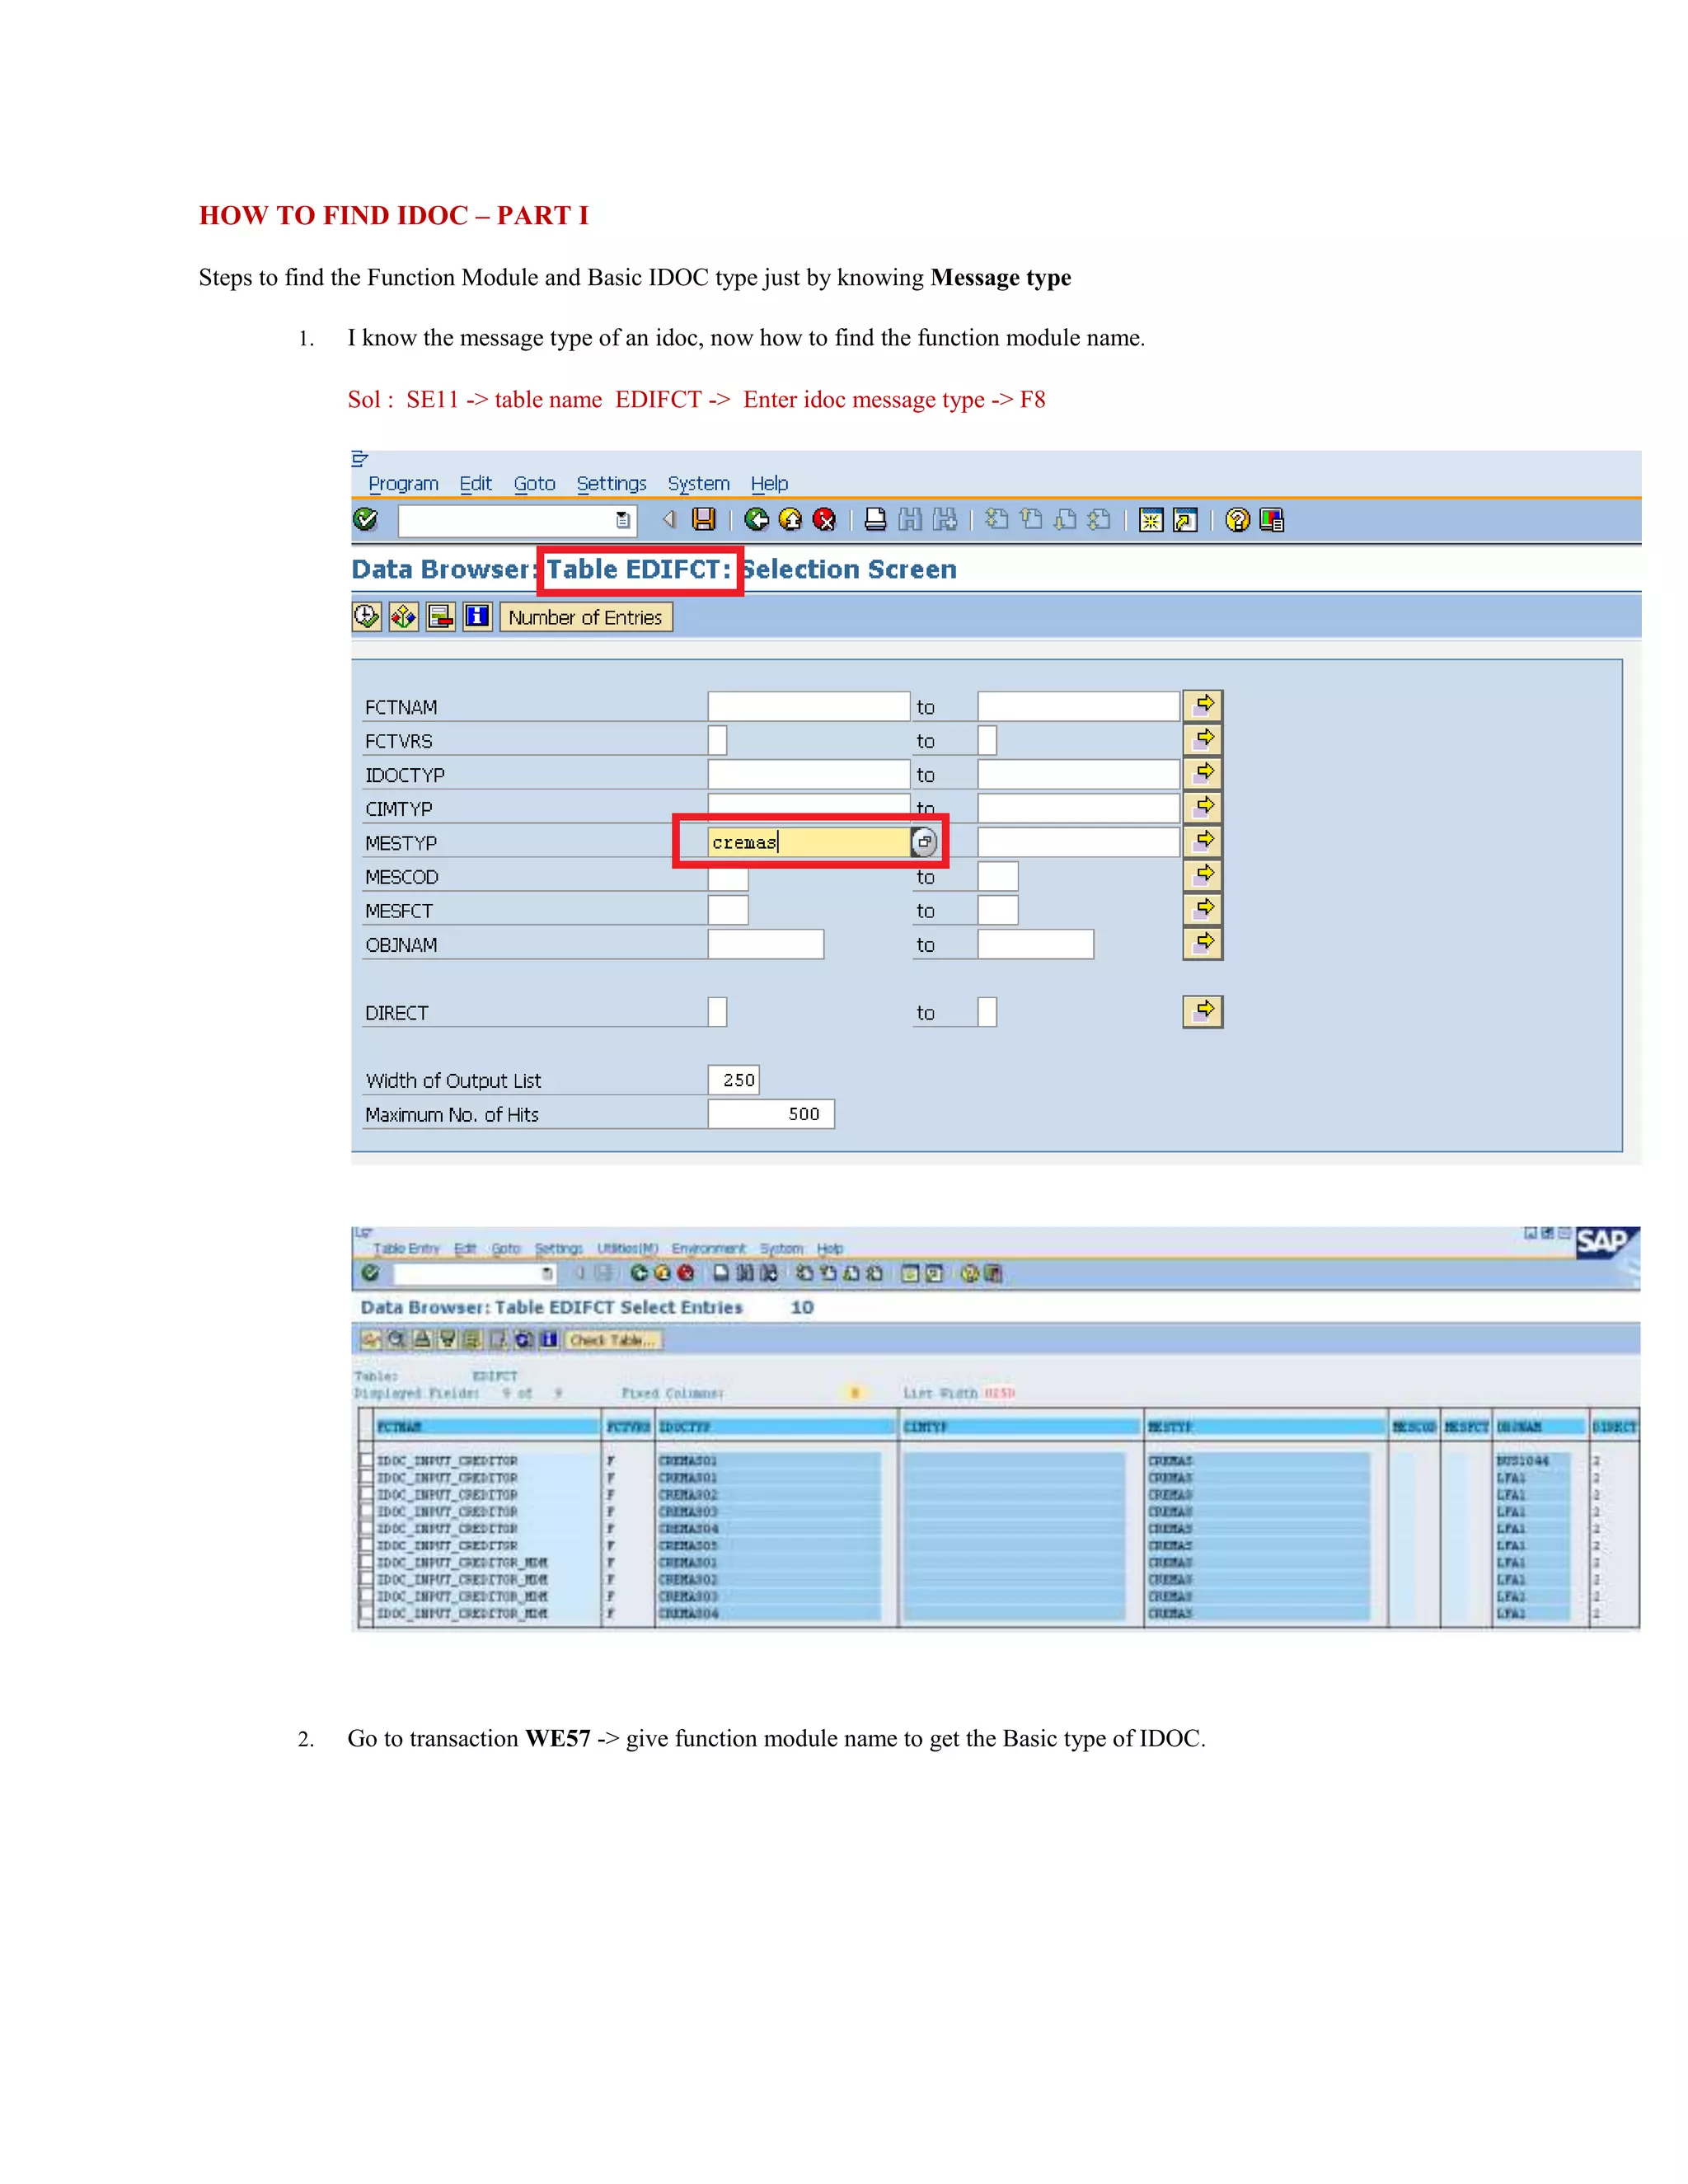Click the green checkmark in Select Entries window

pos(370,1273)
